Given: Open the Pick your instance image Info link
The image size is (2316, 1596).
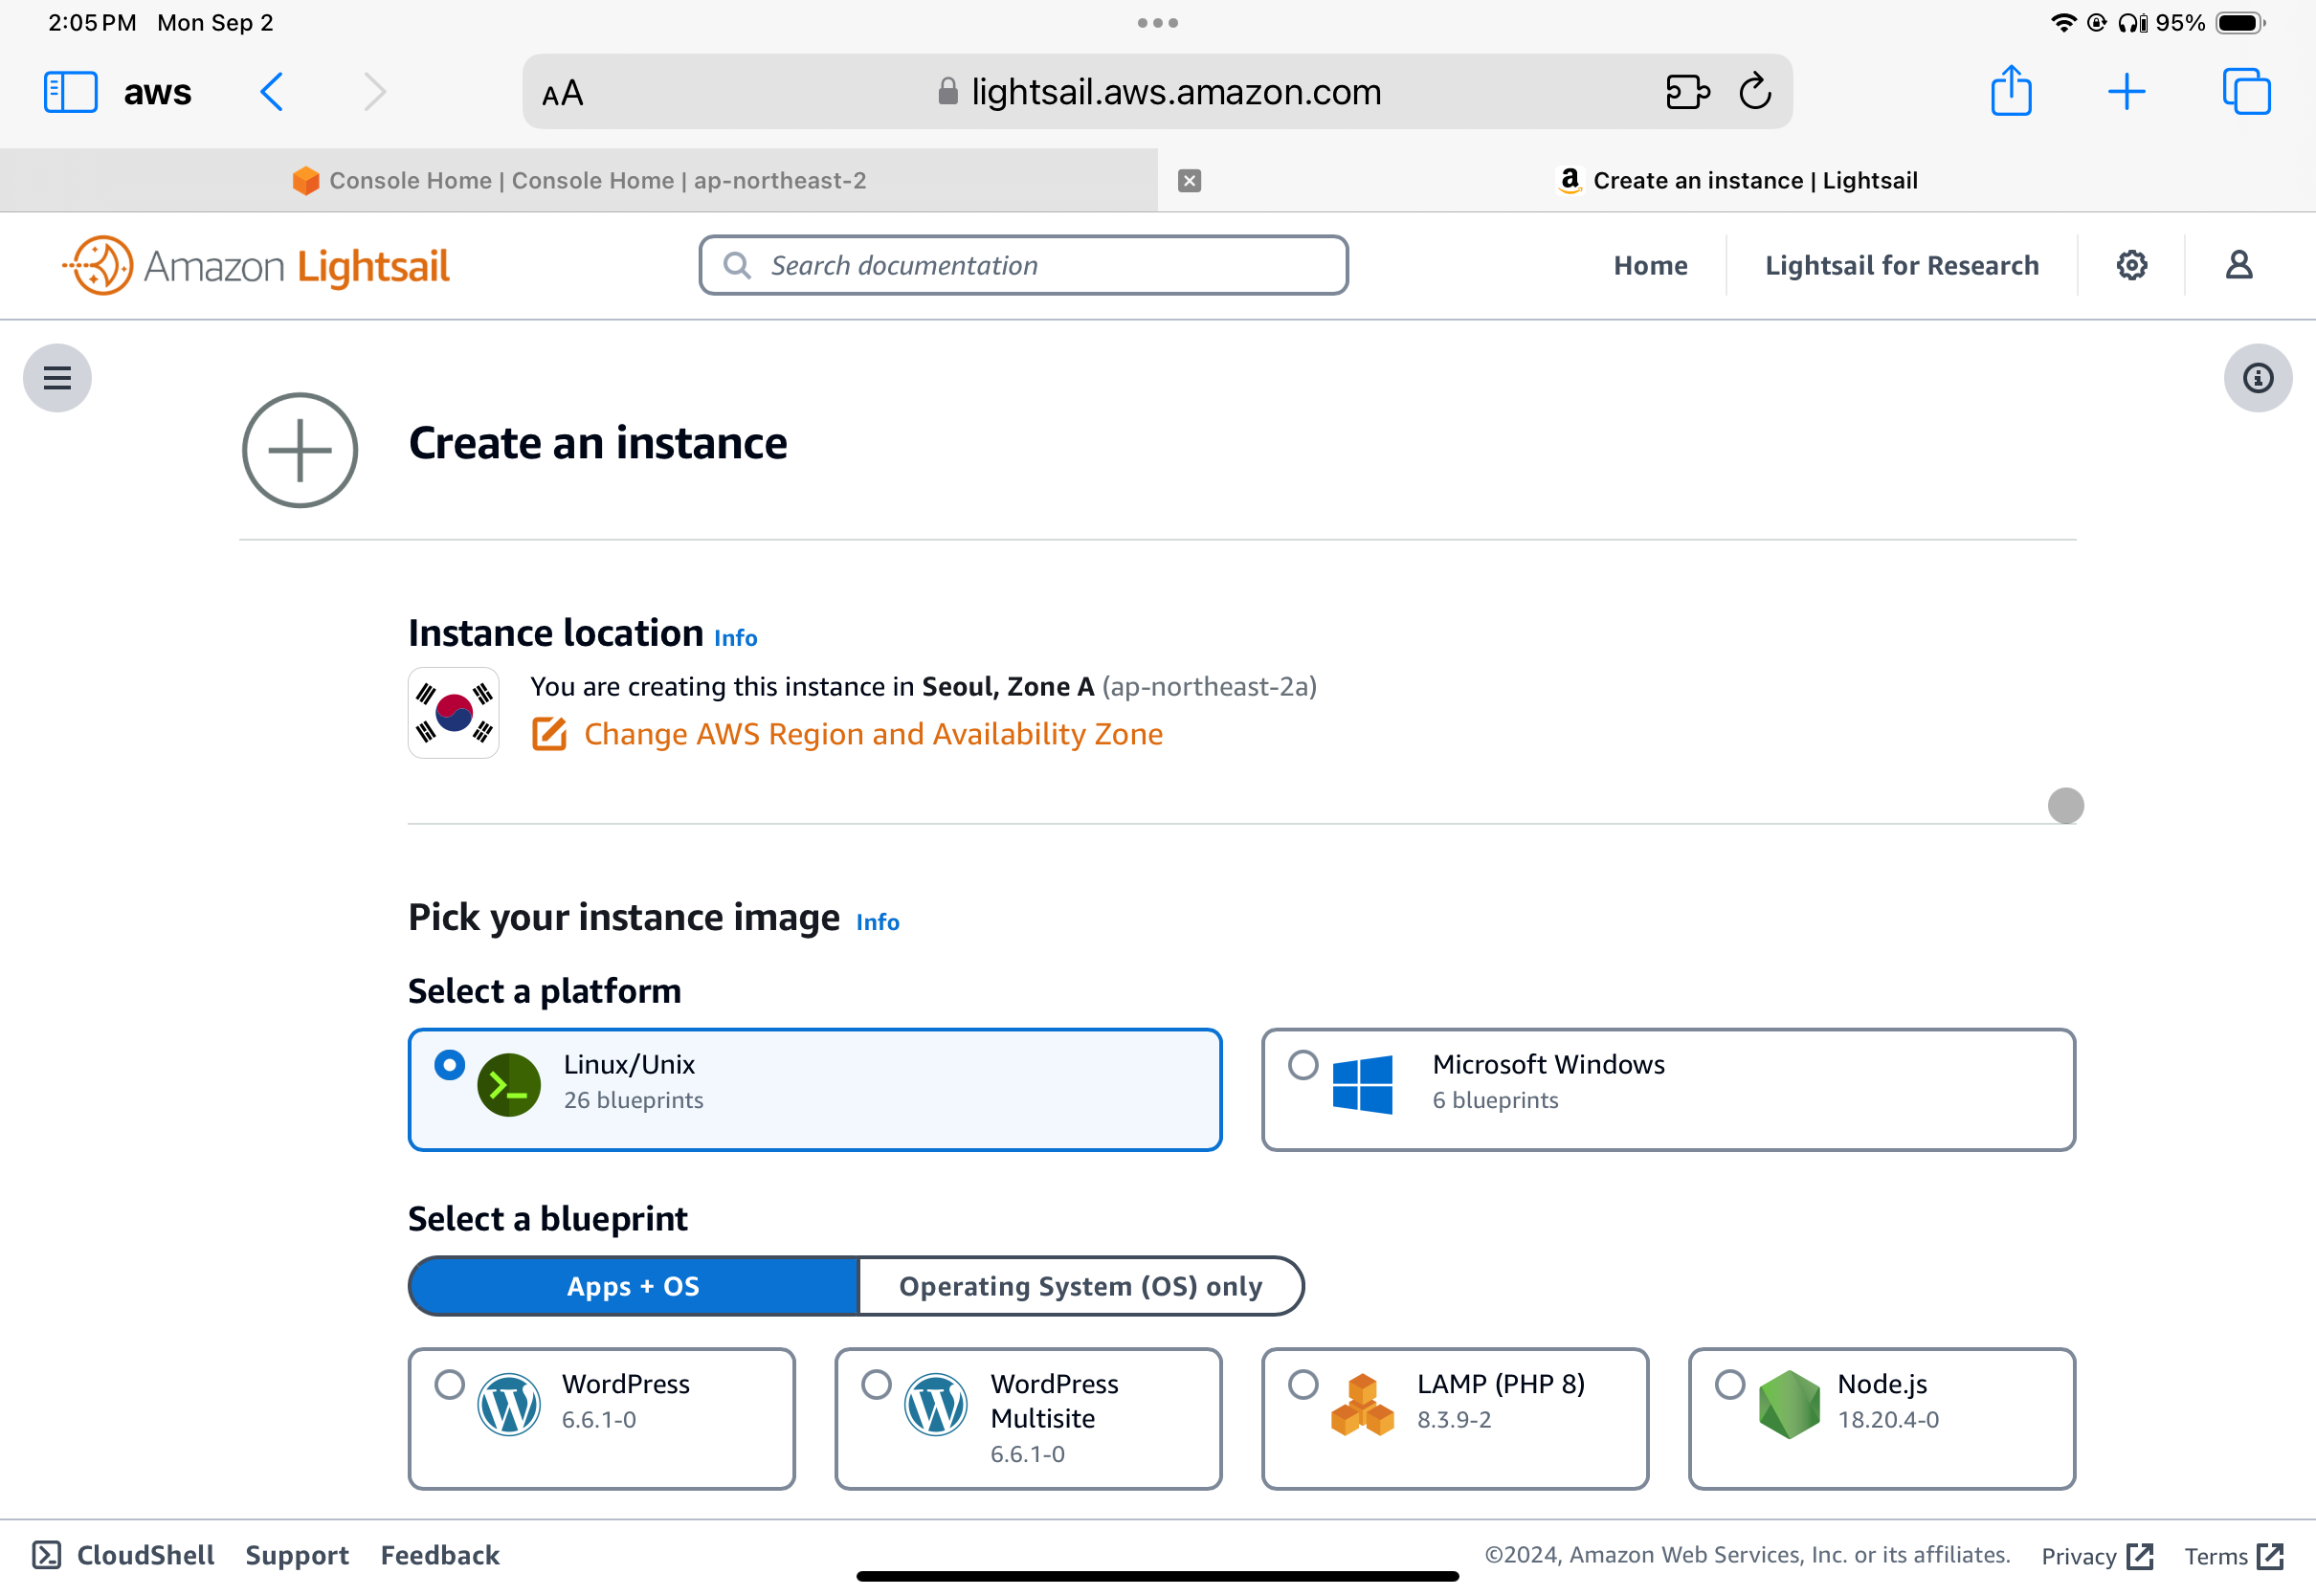Looking at the screenshot, I should pyautogui.click(x=878, y=922).
